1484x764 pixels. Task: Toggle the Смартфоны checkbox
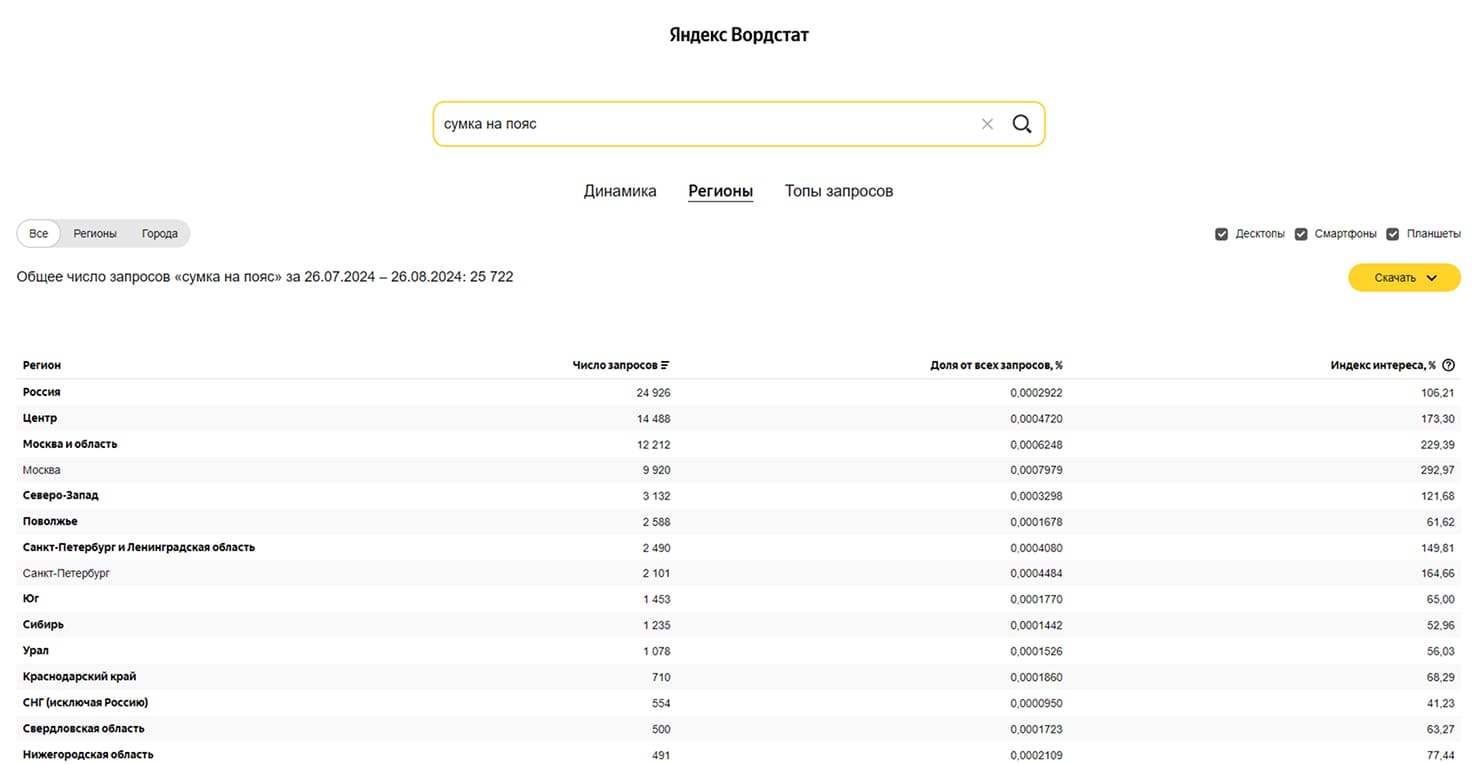click(1301, 234)
